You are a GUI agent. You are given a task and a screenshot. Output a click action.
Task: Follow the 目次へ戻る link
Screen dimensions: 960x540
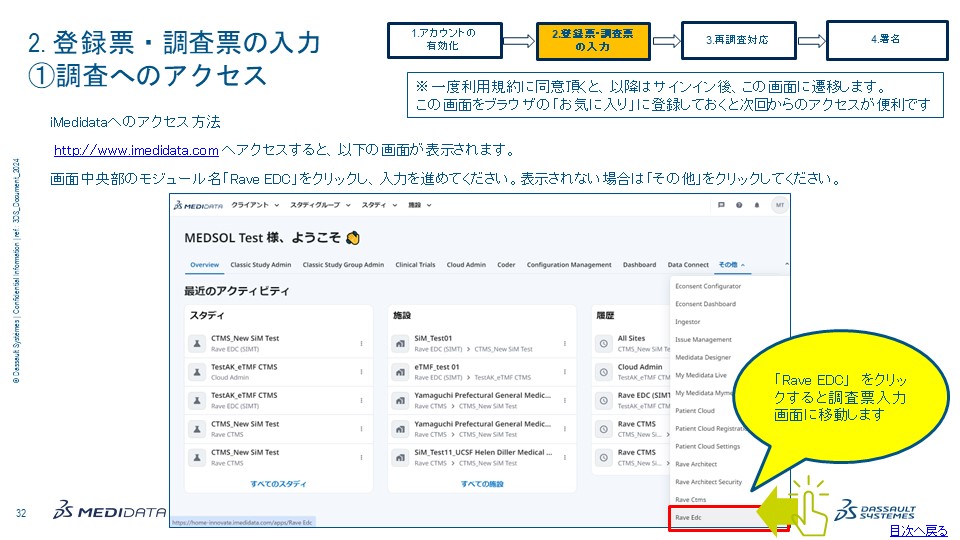click(x=918, y=531)
